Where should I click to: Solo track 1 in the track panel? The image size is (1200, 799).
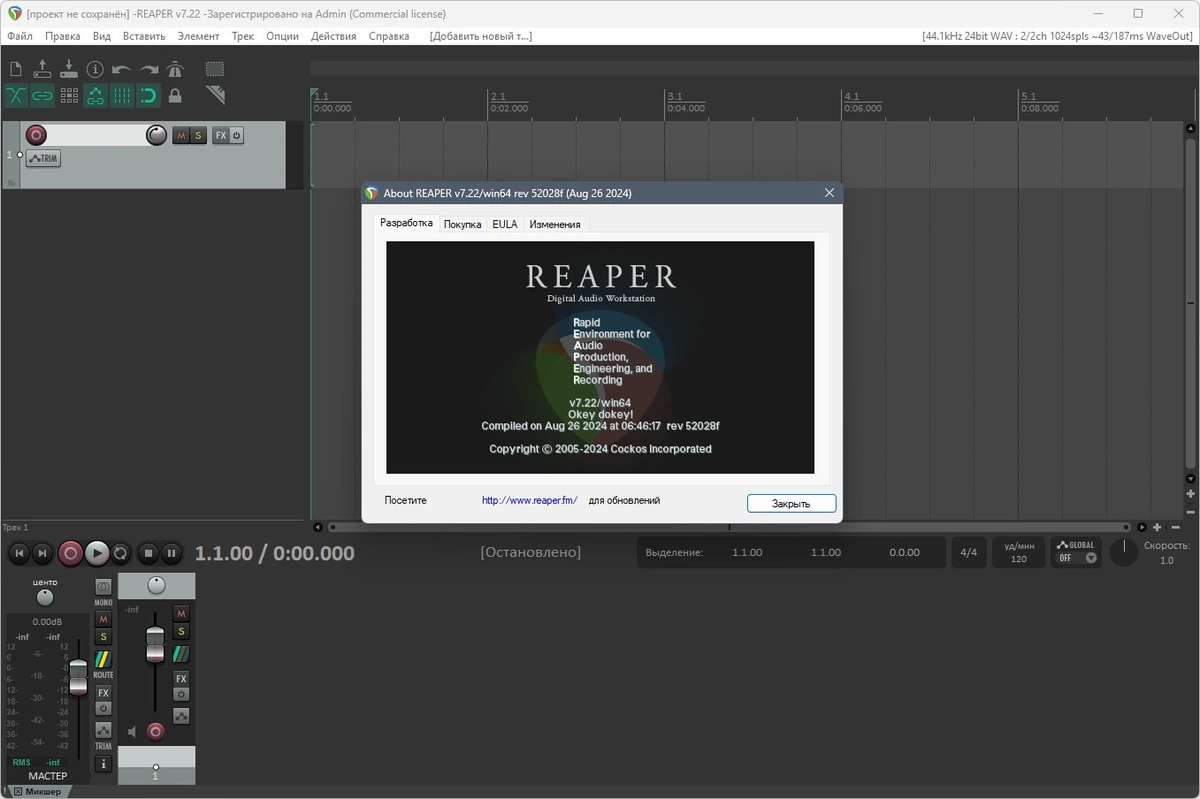point(198,135)
